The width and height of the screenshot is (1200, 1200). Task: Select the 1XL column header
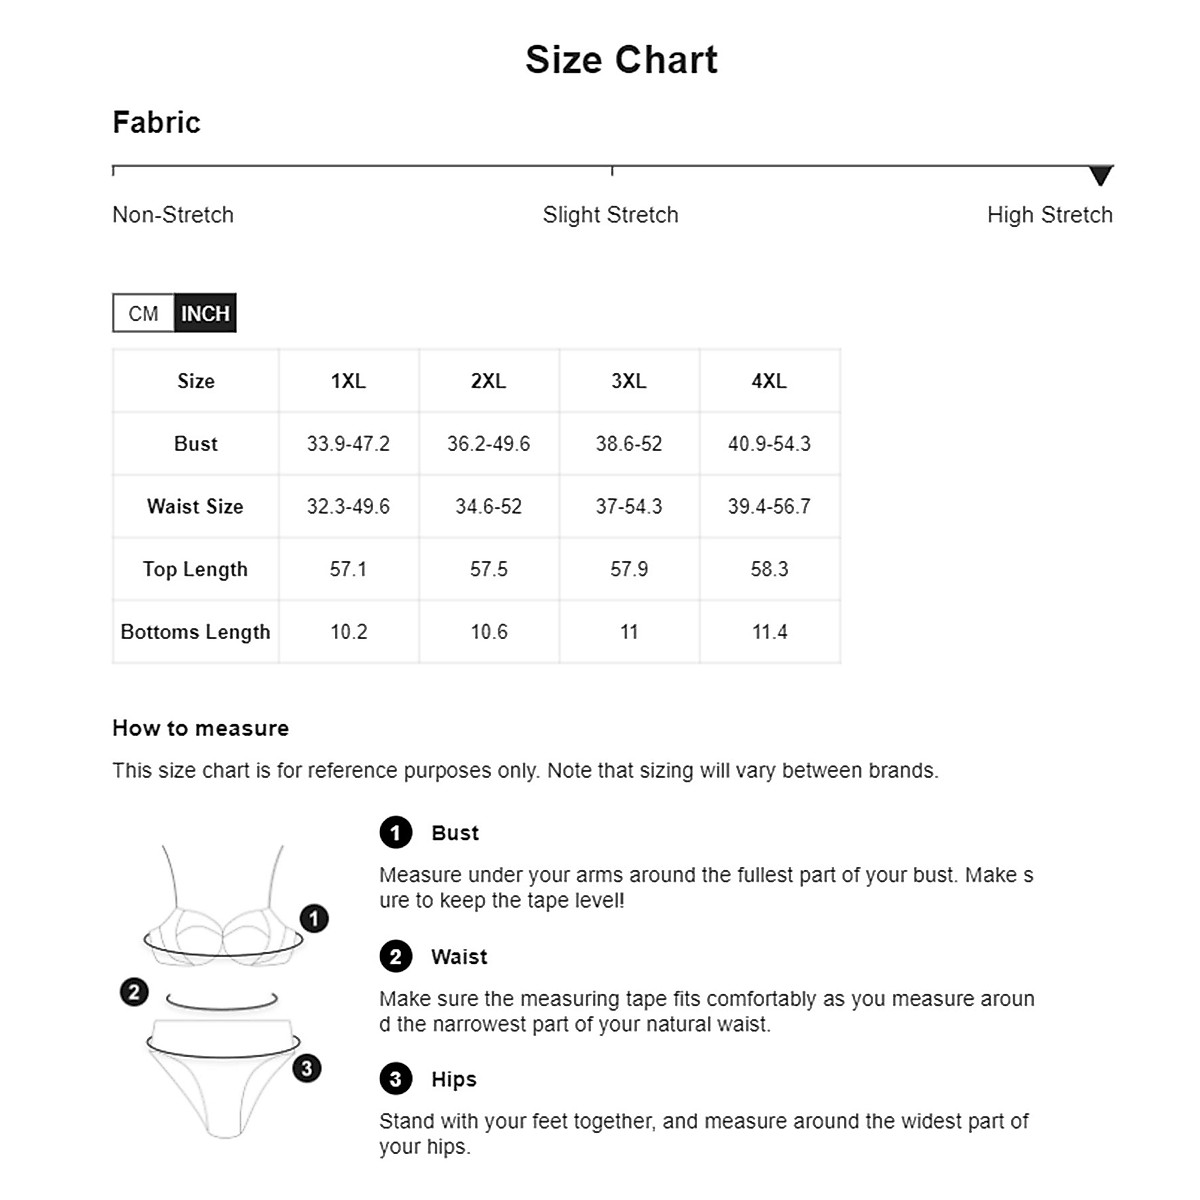(x=348, y=381)
